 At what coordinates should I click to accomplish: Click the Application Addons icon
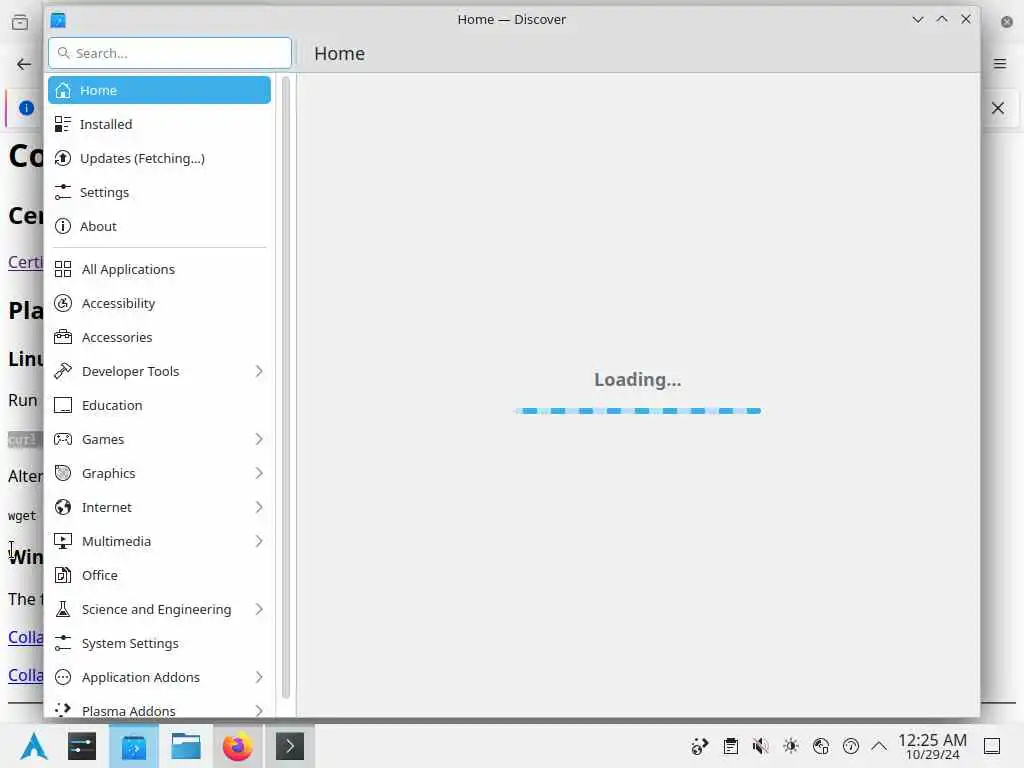63,677
